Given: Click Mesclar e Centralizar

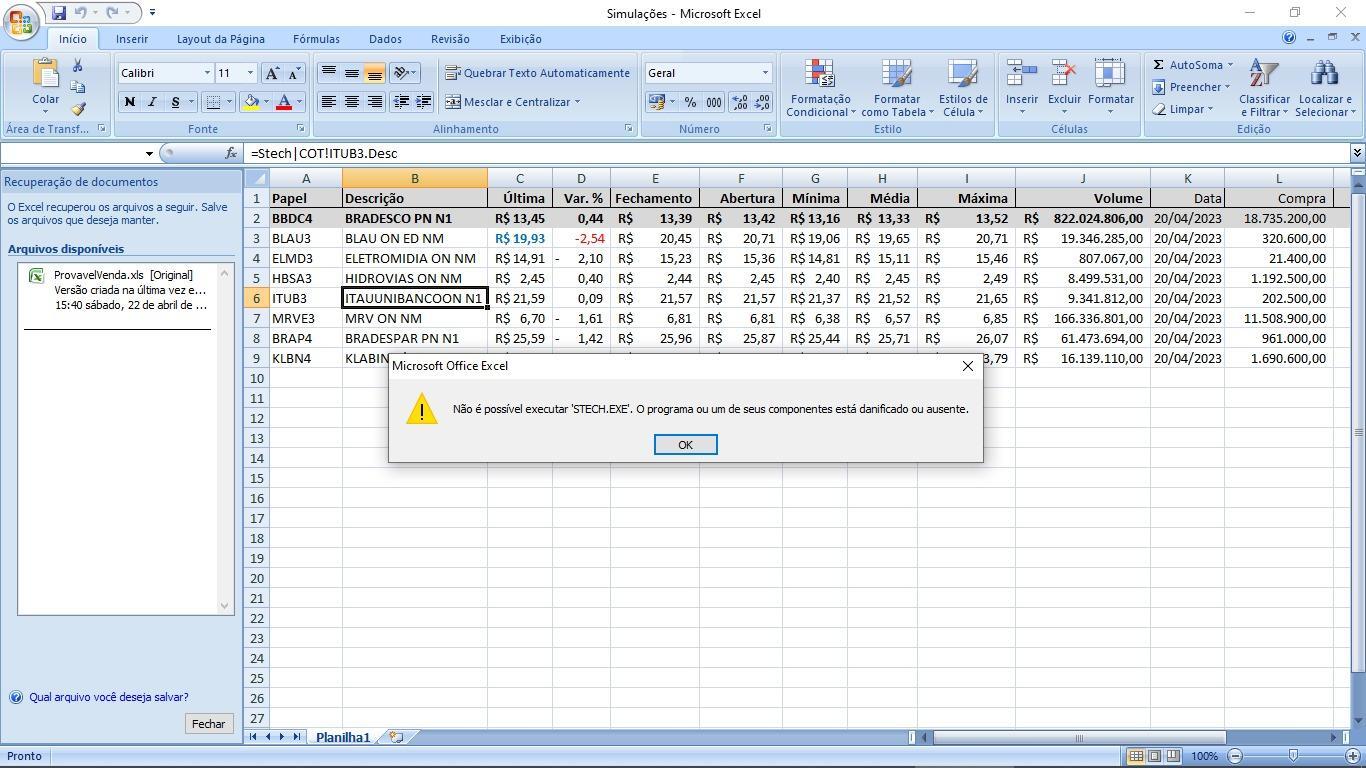Looking at the screenshot, I should point(513,102).
